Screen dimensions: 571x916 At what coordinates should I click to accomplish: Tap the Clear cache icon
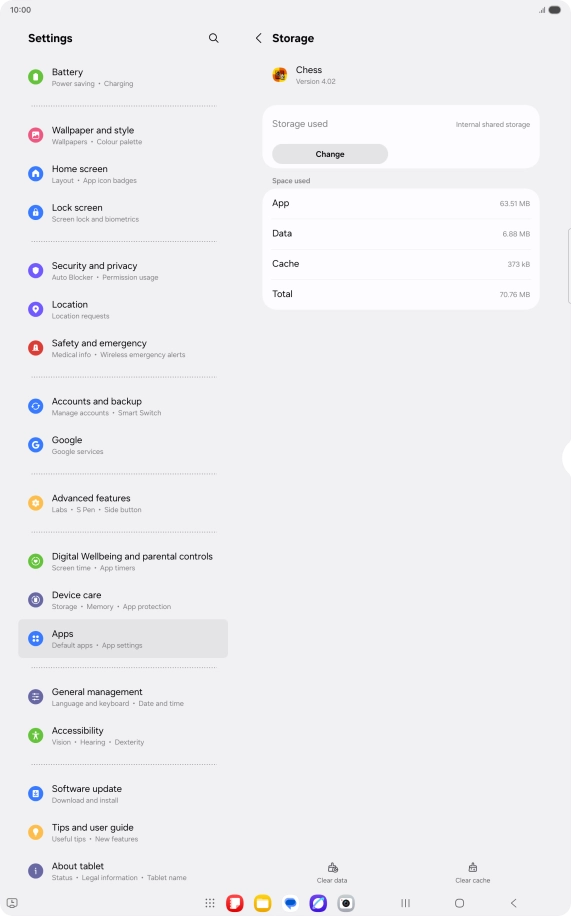pyautogui.click(x=473, y=868)
